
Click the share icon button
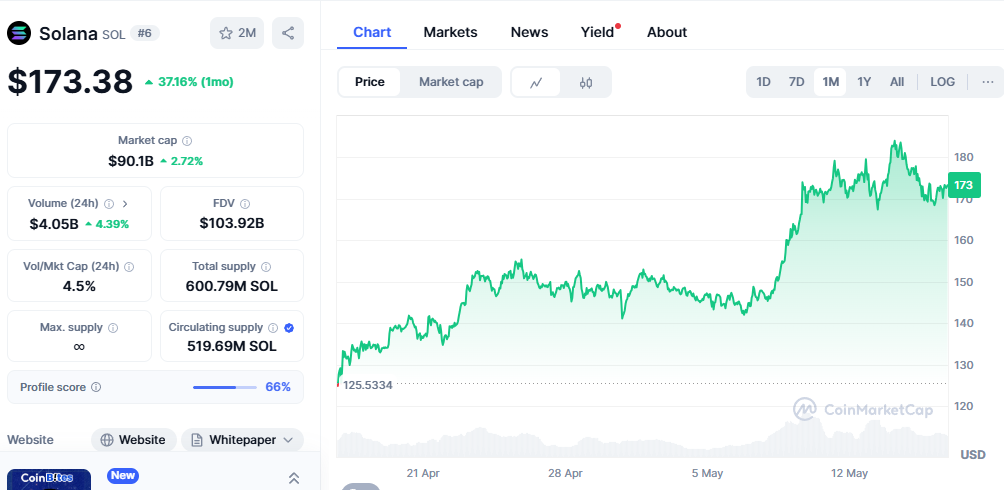point(288,33)
